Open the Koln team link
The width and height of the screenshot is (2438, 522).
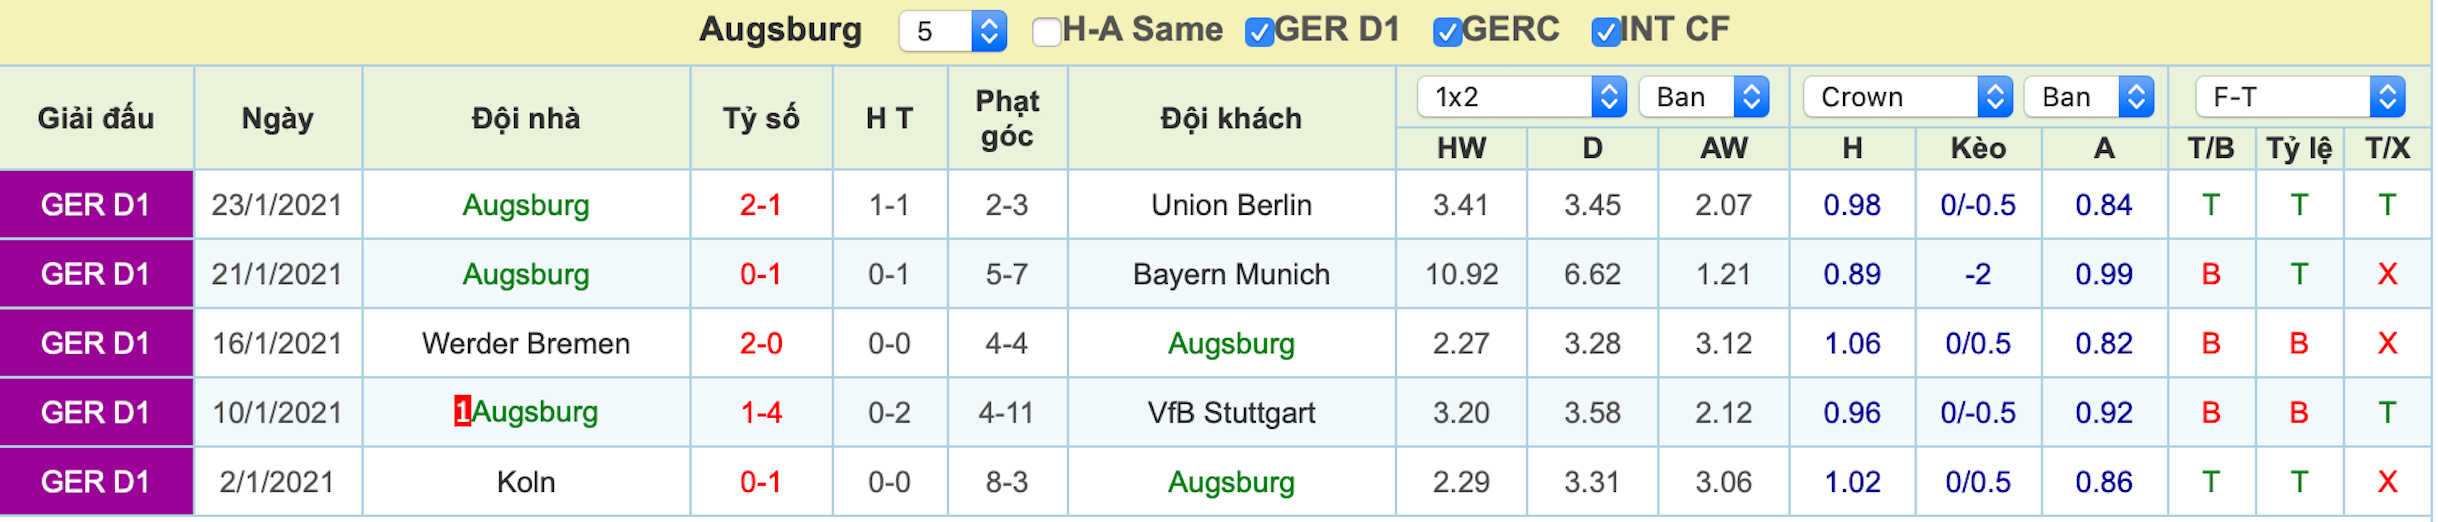(x=526, y=482)
